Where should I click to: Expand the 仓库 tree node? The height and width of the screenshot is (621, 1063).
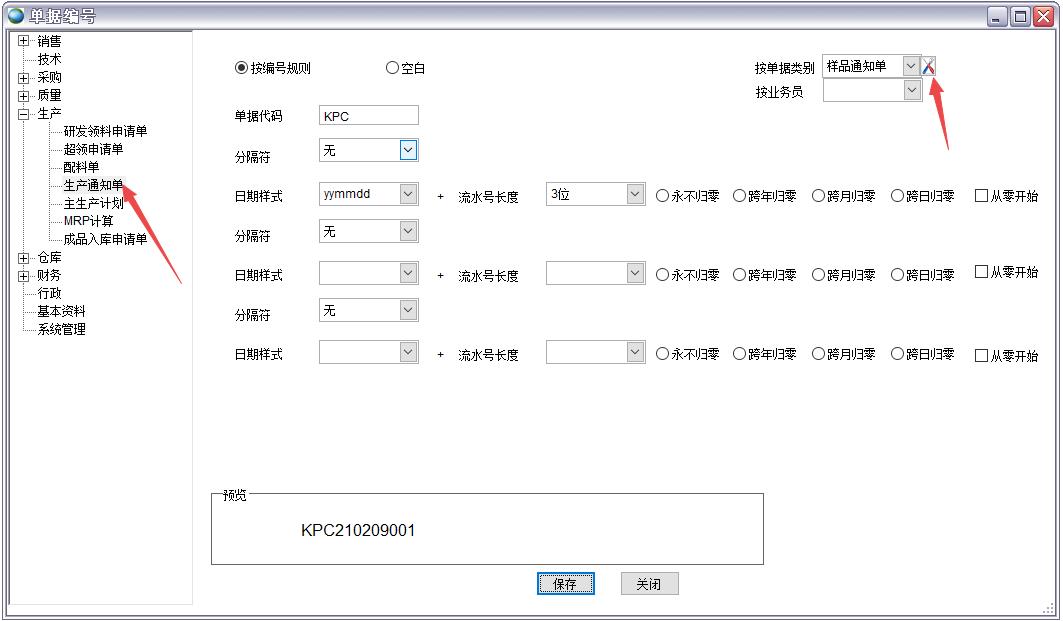pos(22,257)
